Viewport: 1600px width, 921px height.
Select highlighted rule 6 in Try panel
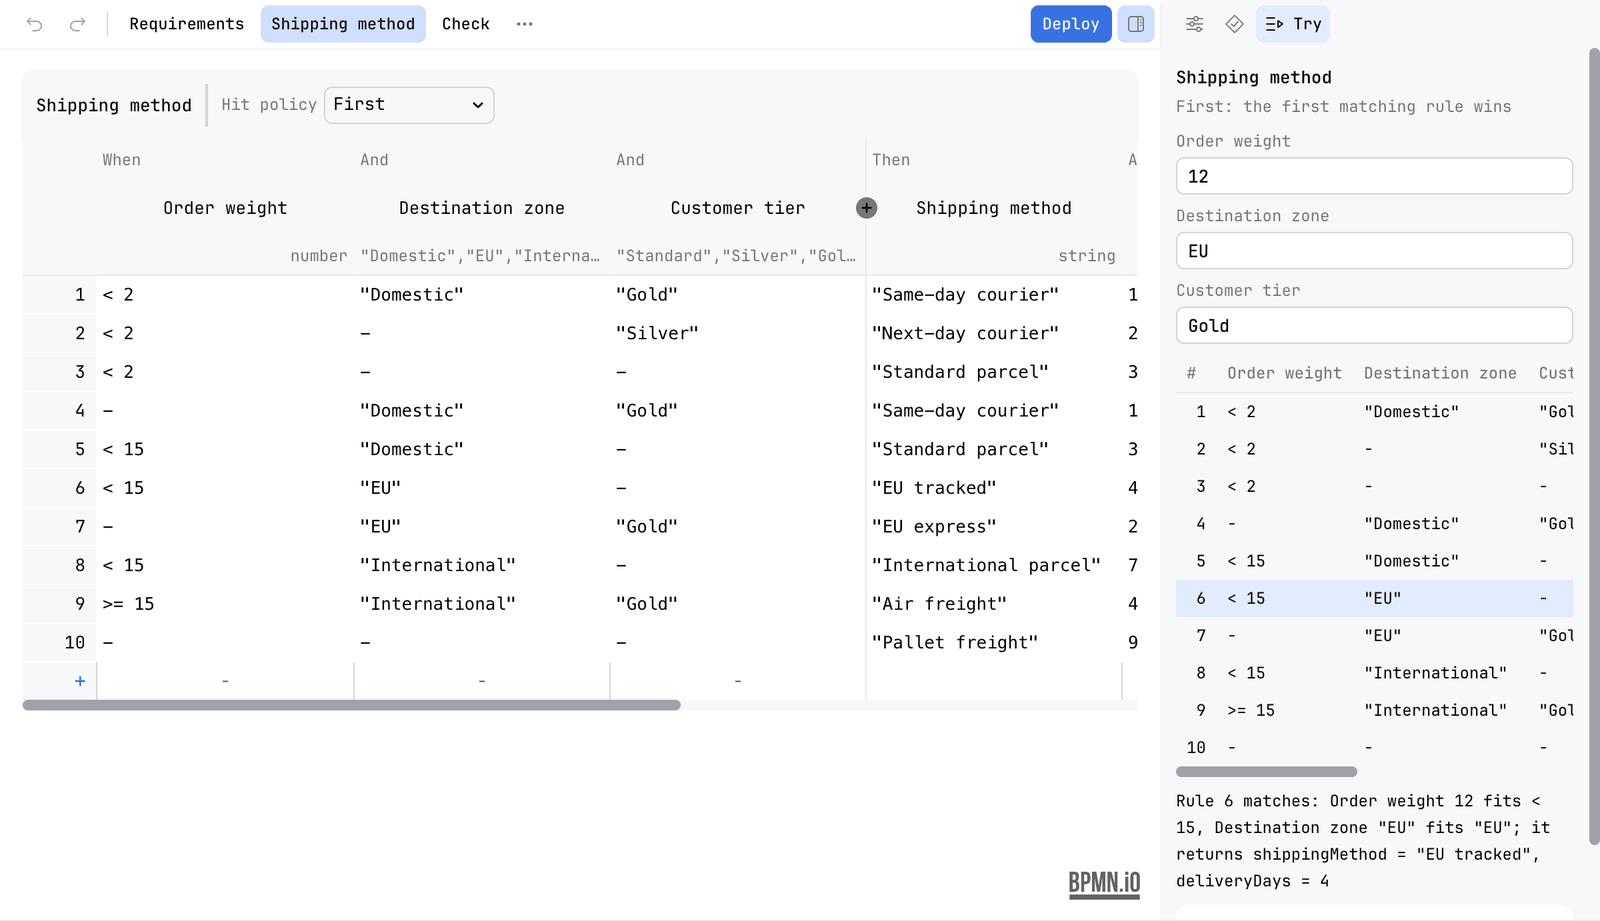tap(1374, 598)
